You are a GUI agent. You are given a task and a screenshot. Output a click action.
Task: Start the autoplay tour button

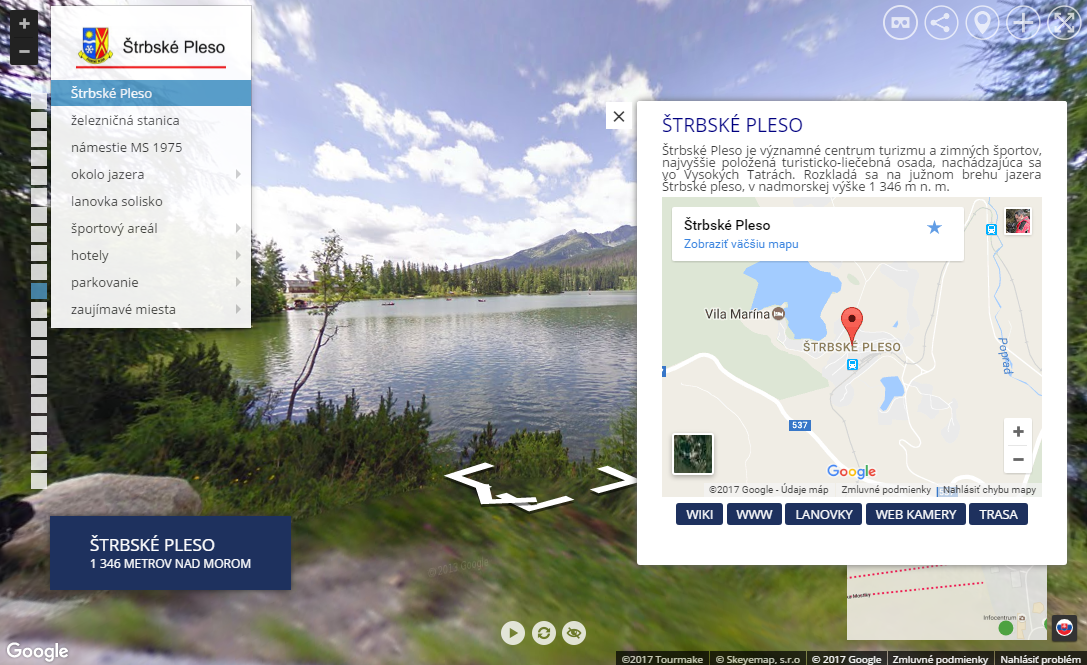point(513,632)
